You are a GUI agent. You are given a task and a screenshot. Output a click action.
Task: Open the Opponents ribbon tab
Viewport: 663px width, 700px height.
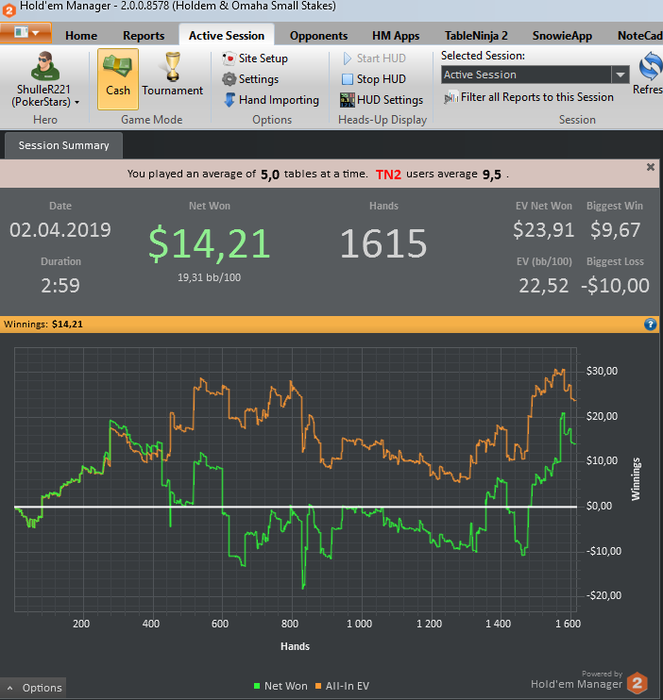click(318, 36)
